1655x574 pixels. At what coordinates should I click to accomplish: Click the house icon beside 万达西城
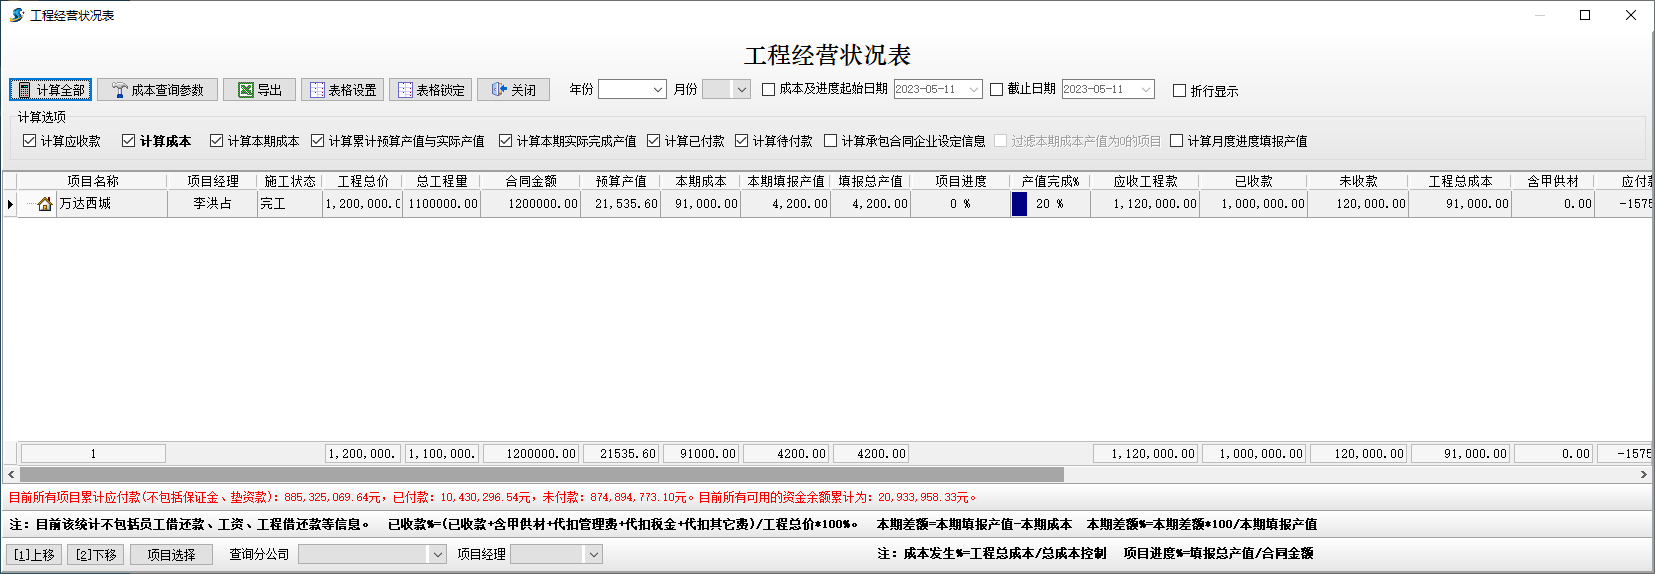[x=45, y=204]
